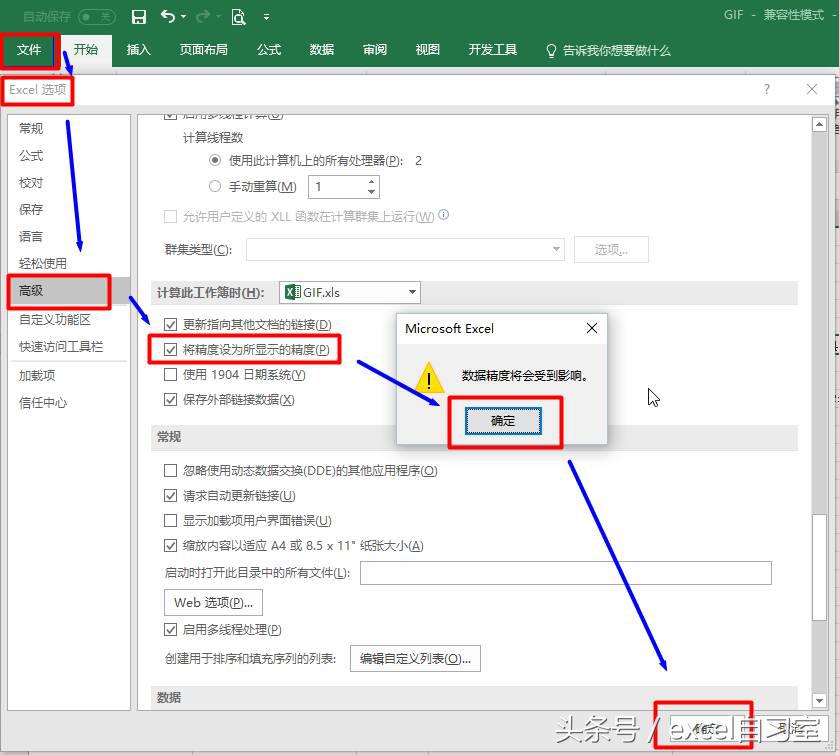This screenshot has width=839, height=755.
Task: Toggle the AutoSave switch
Action: pyautogui.click(x=97, y=17)
